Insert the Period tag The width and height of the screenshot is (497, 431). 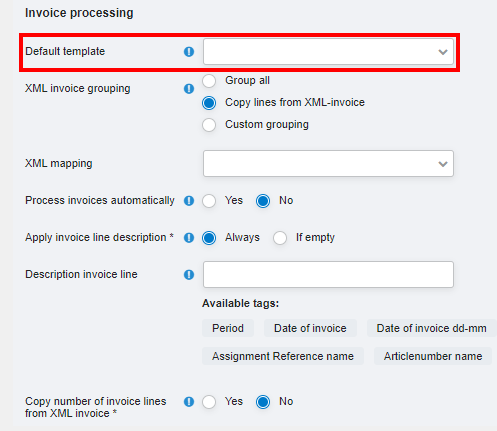point(228,328)
